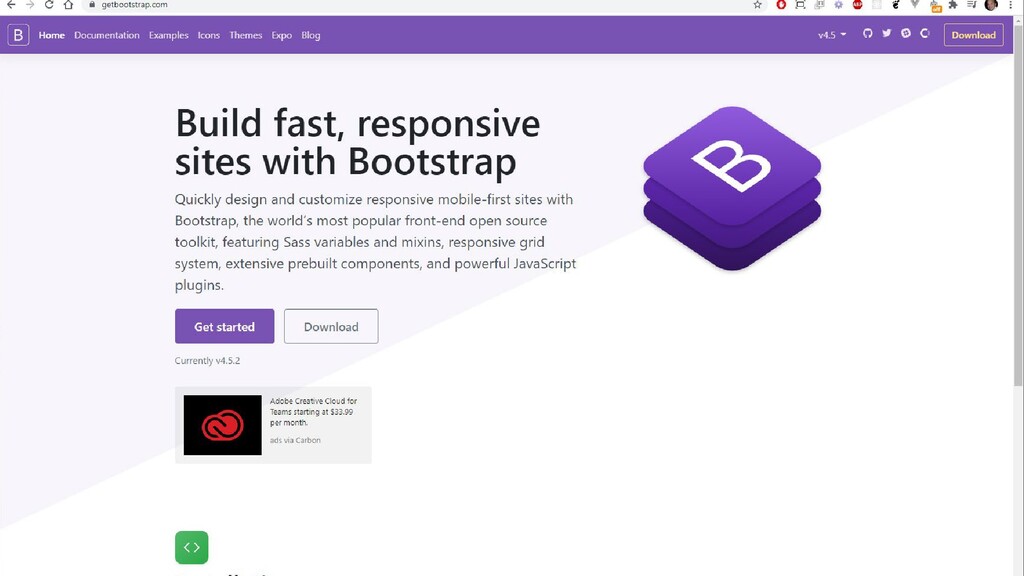Open Chrome three-dot menu
1024x576 pixels.
pos(1010,5)
